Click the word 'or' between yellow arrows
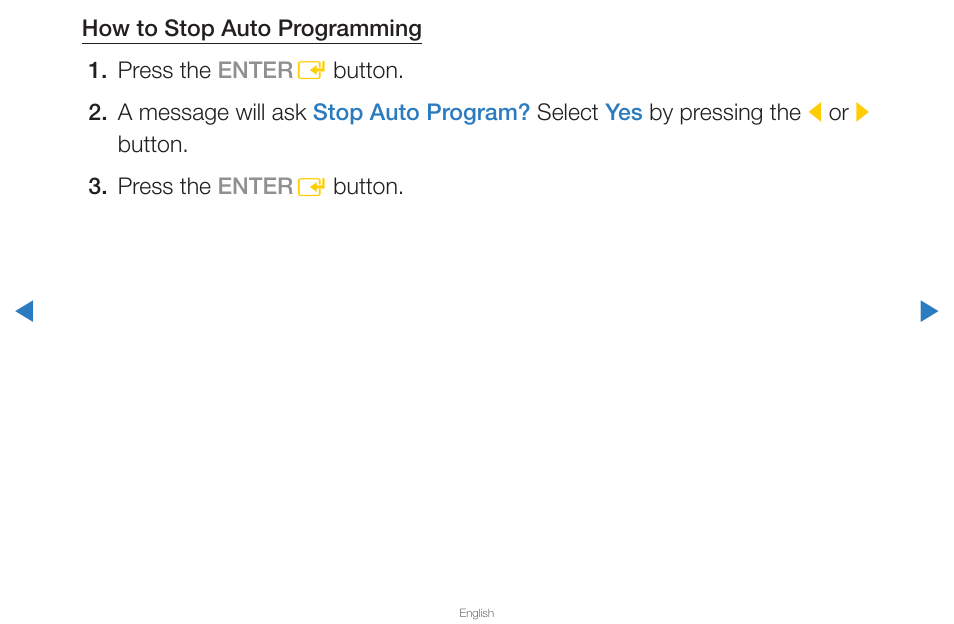 (x=838, y=114)
